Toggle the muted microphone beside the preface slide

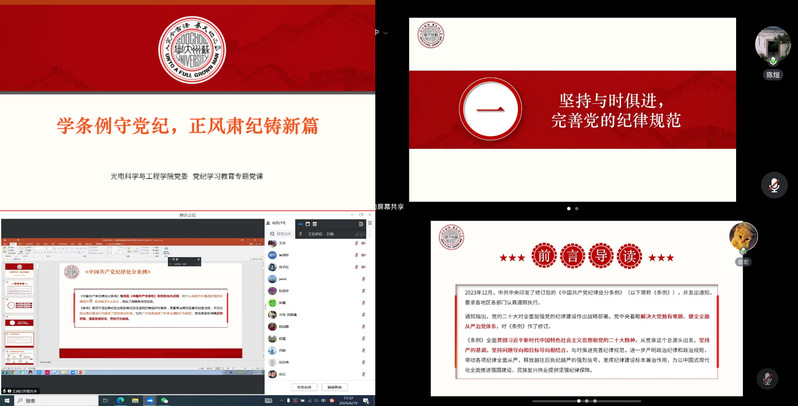coord(767,378)
